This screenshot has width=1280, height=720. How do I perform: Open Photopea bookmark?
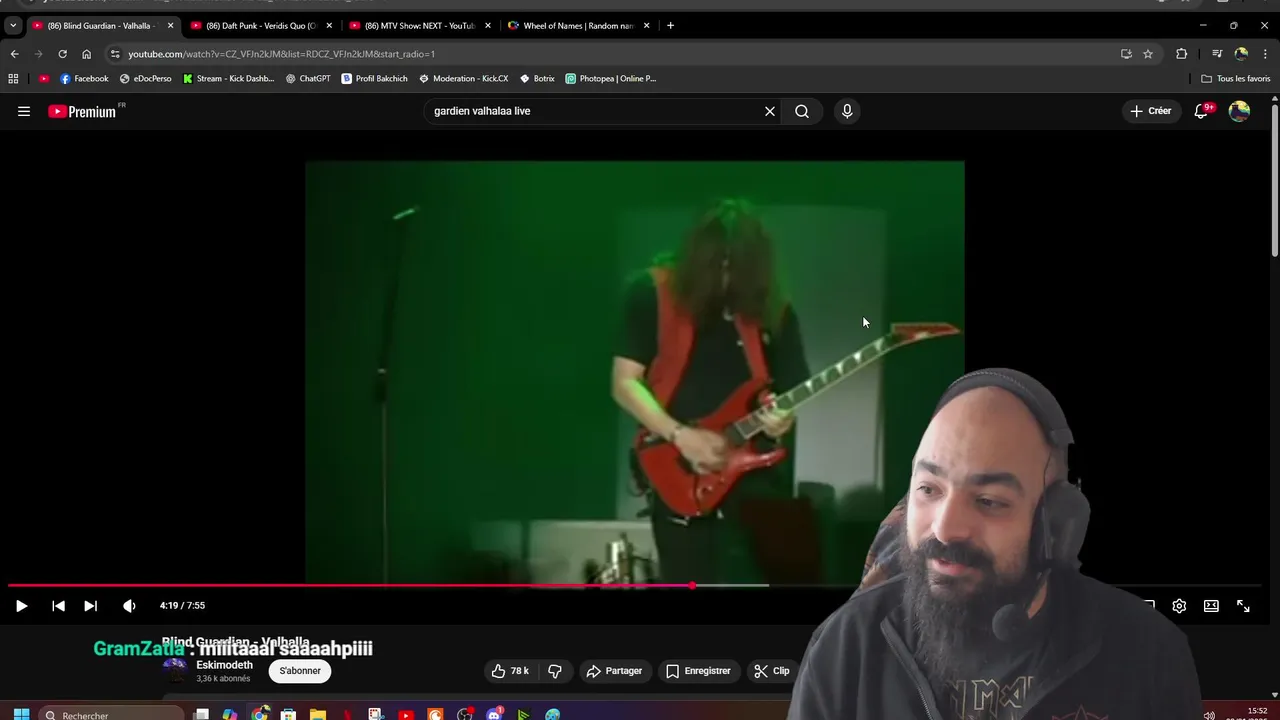coord(610,78)
